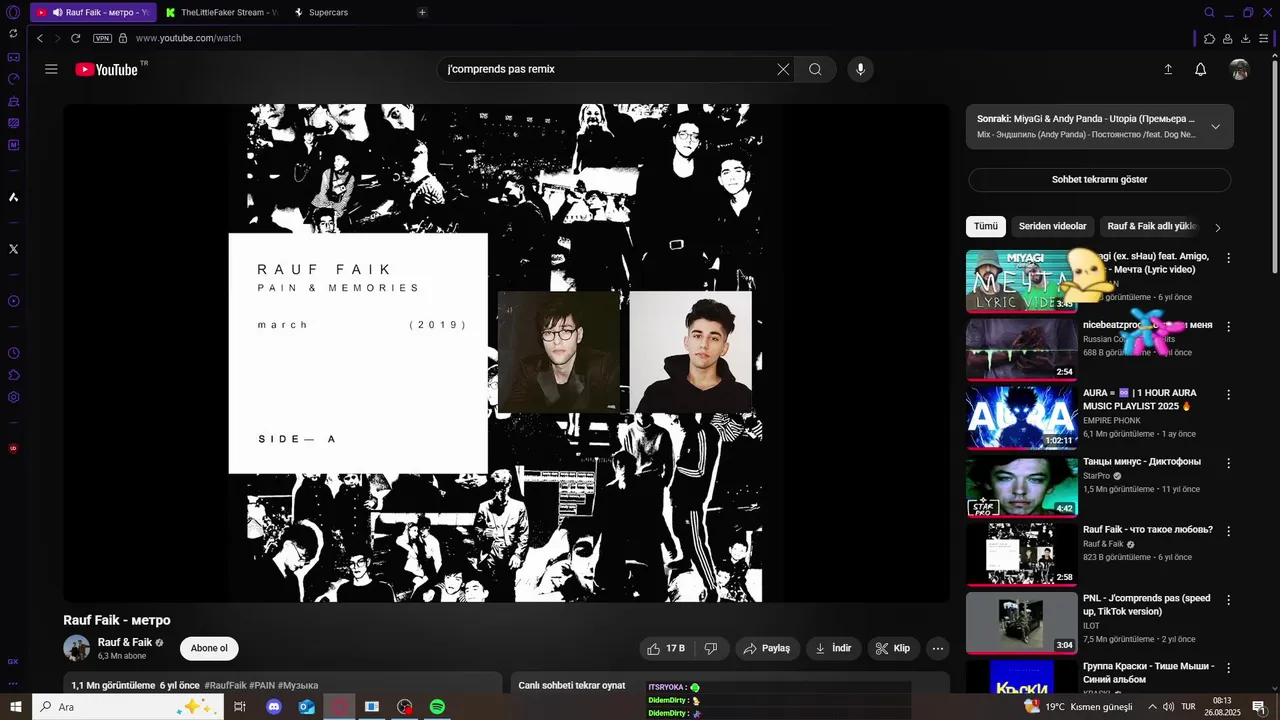Dislike the Rauf Faik video
This screenshot has width=1280, height=720.
(711, 648)
